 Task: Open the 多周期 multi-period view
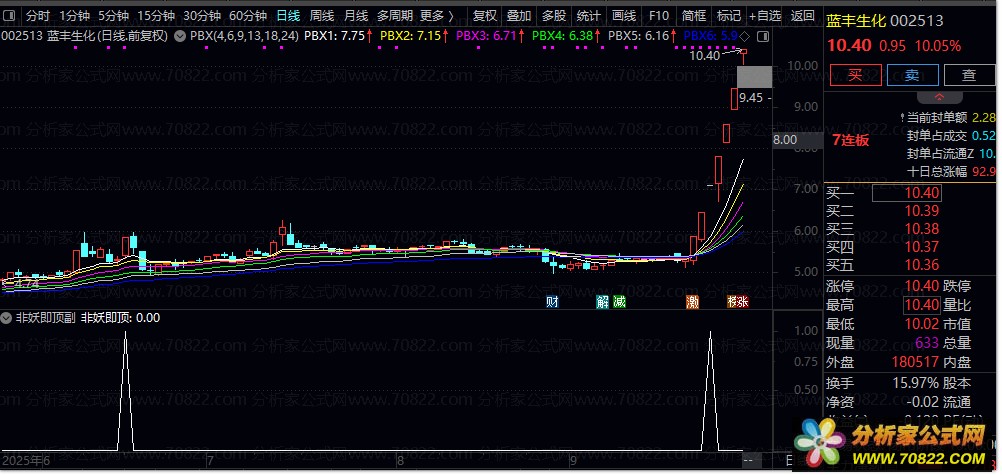395,16
